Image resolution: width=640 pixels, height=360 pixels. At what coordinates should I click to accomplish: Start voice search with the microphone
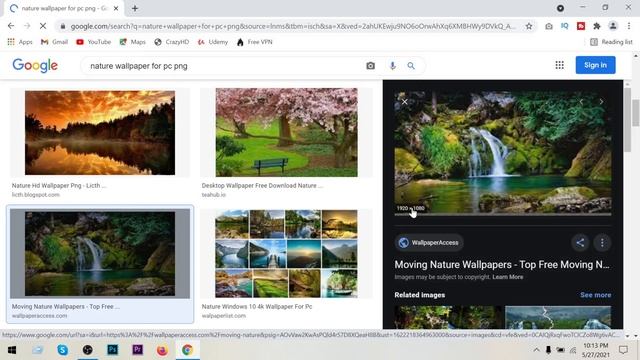pos(392,66)
